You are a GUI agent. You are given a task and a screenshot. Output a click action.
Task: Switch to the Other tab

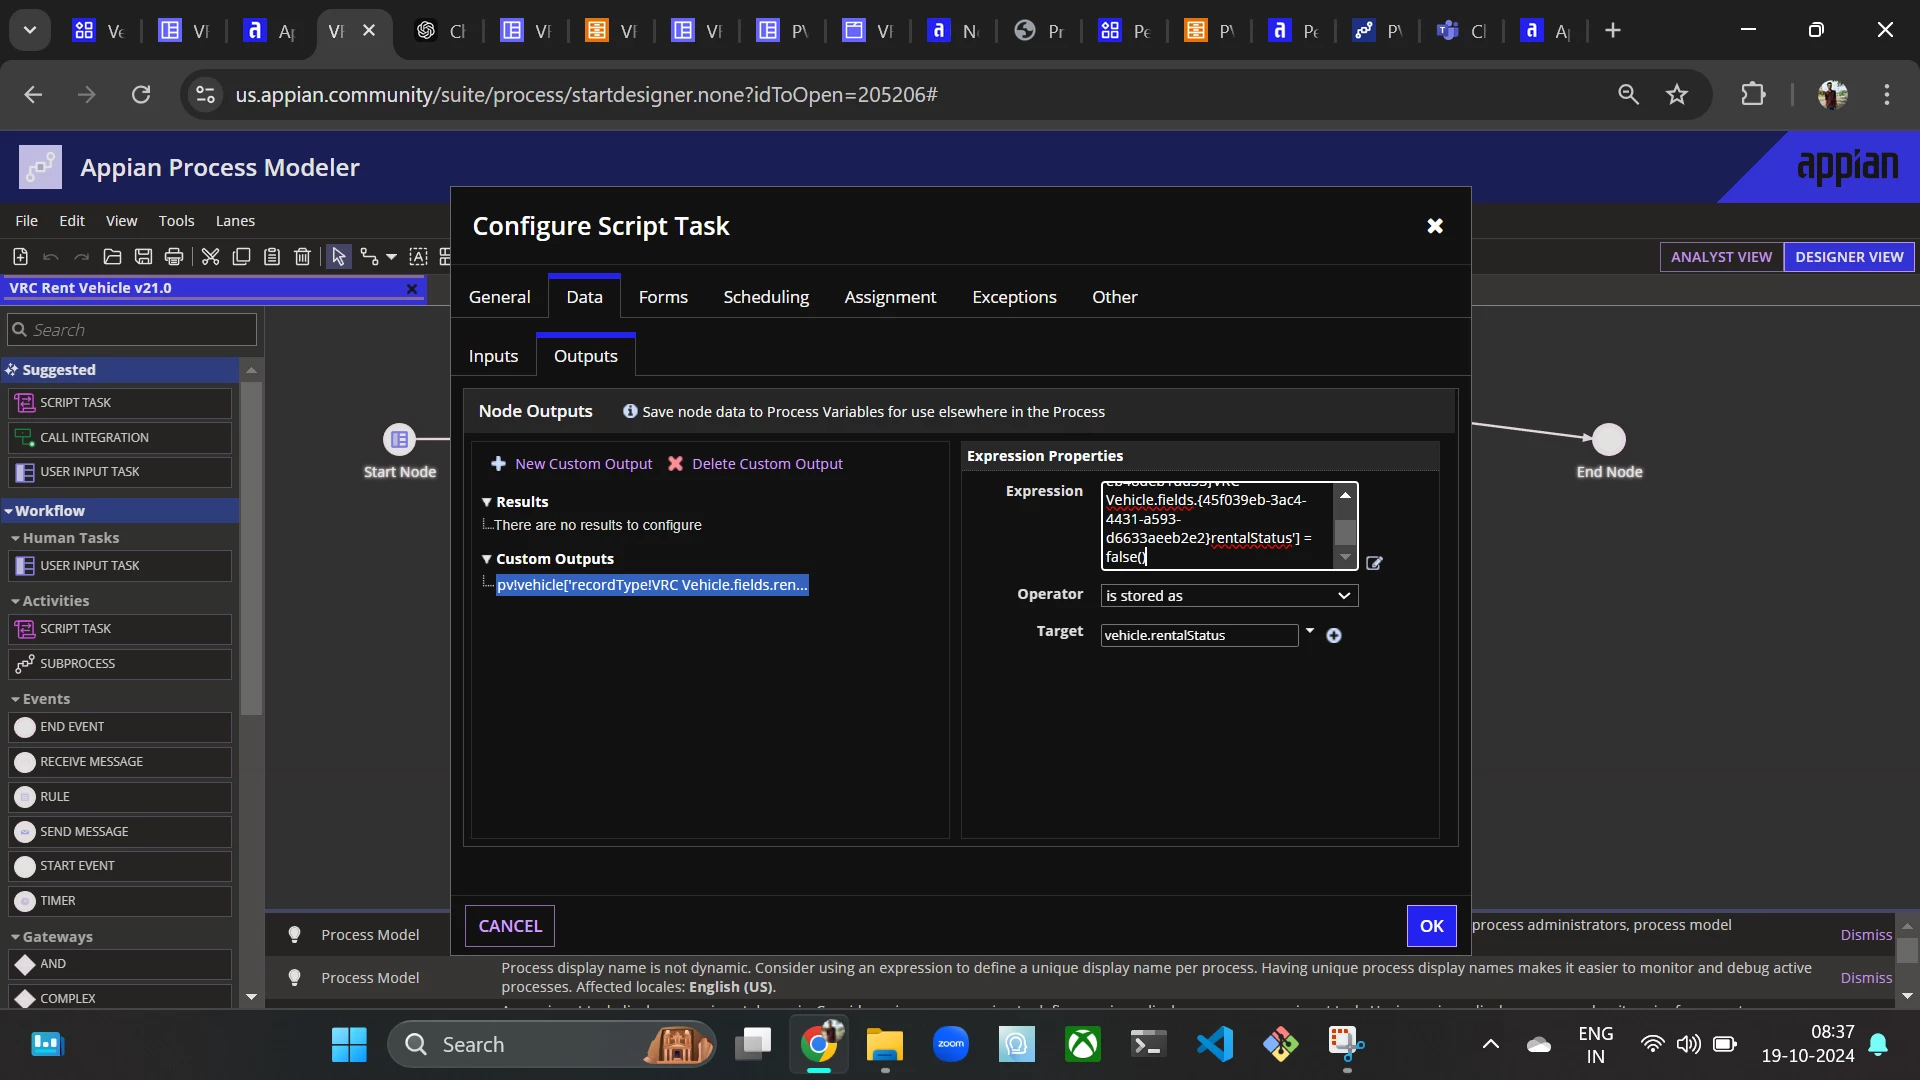pyautogui.click(x=1114, y=297)
